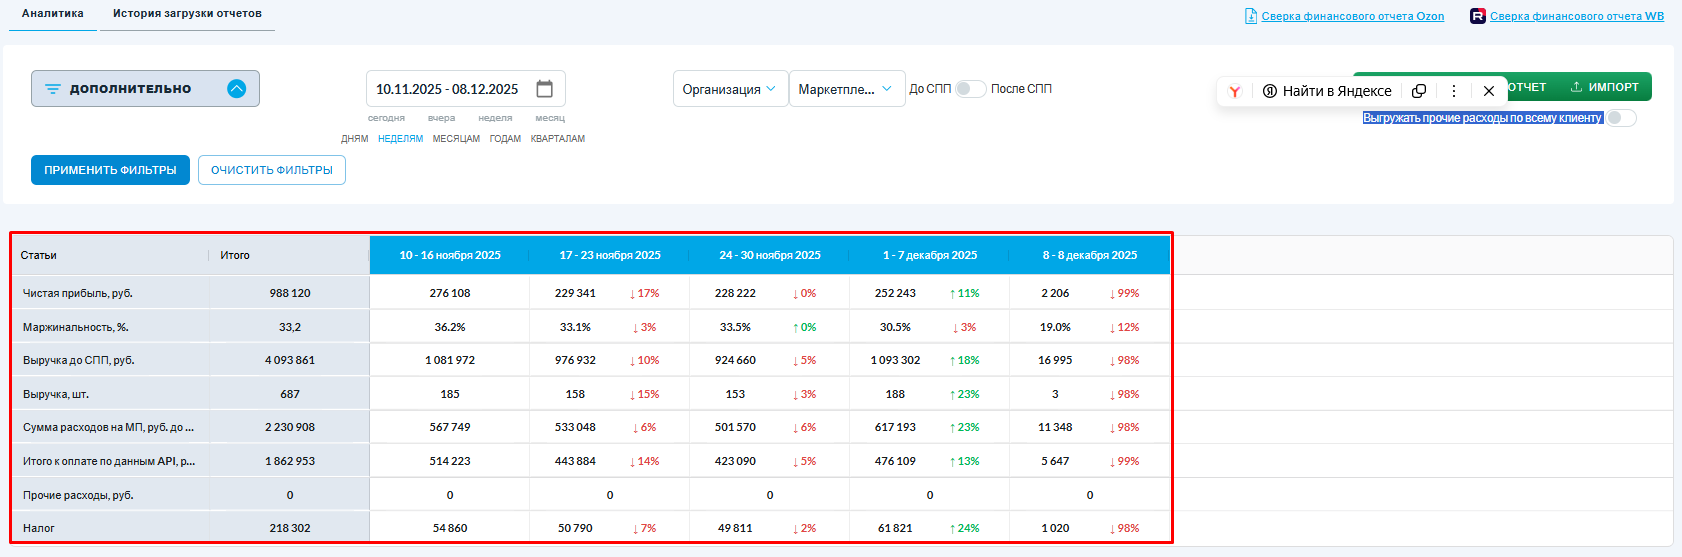The image size is (1682, 557).
Task: Click the Yandex browser logo in popup
Action: coord(1235,91)
